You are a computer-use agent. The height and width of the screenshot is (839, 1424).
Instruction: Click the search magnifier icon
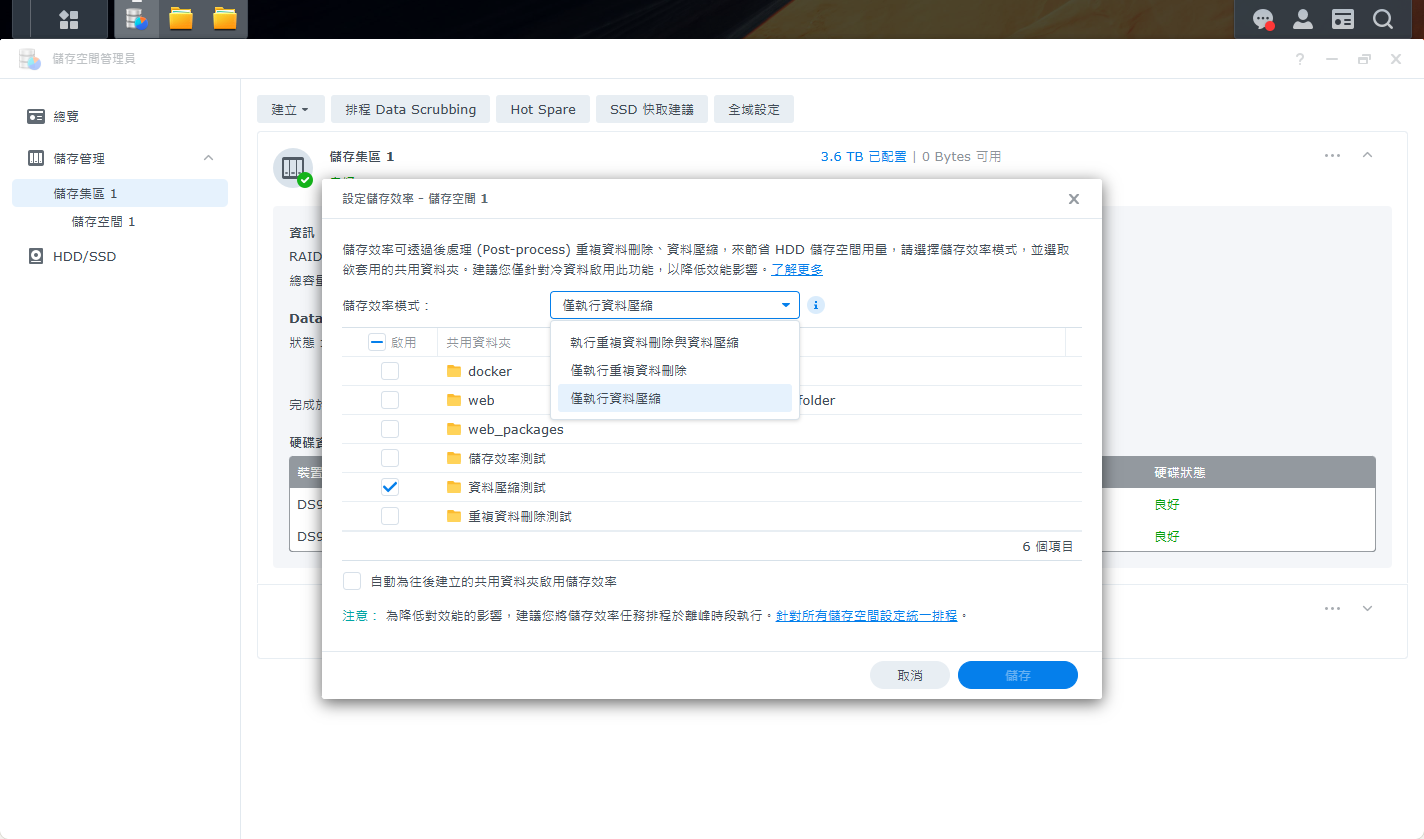1383,19
